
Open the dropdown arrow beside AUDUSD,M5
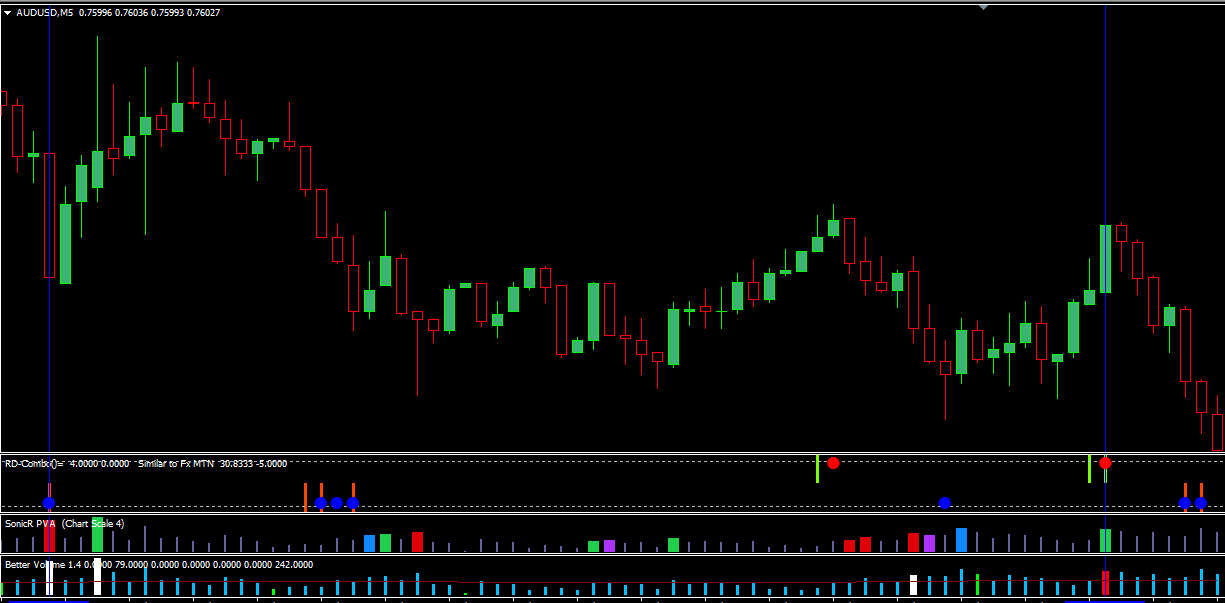pyautogui.click(x=7, y=13)
